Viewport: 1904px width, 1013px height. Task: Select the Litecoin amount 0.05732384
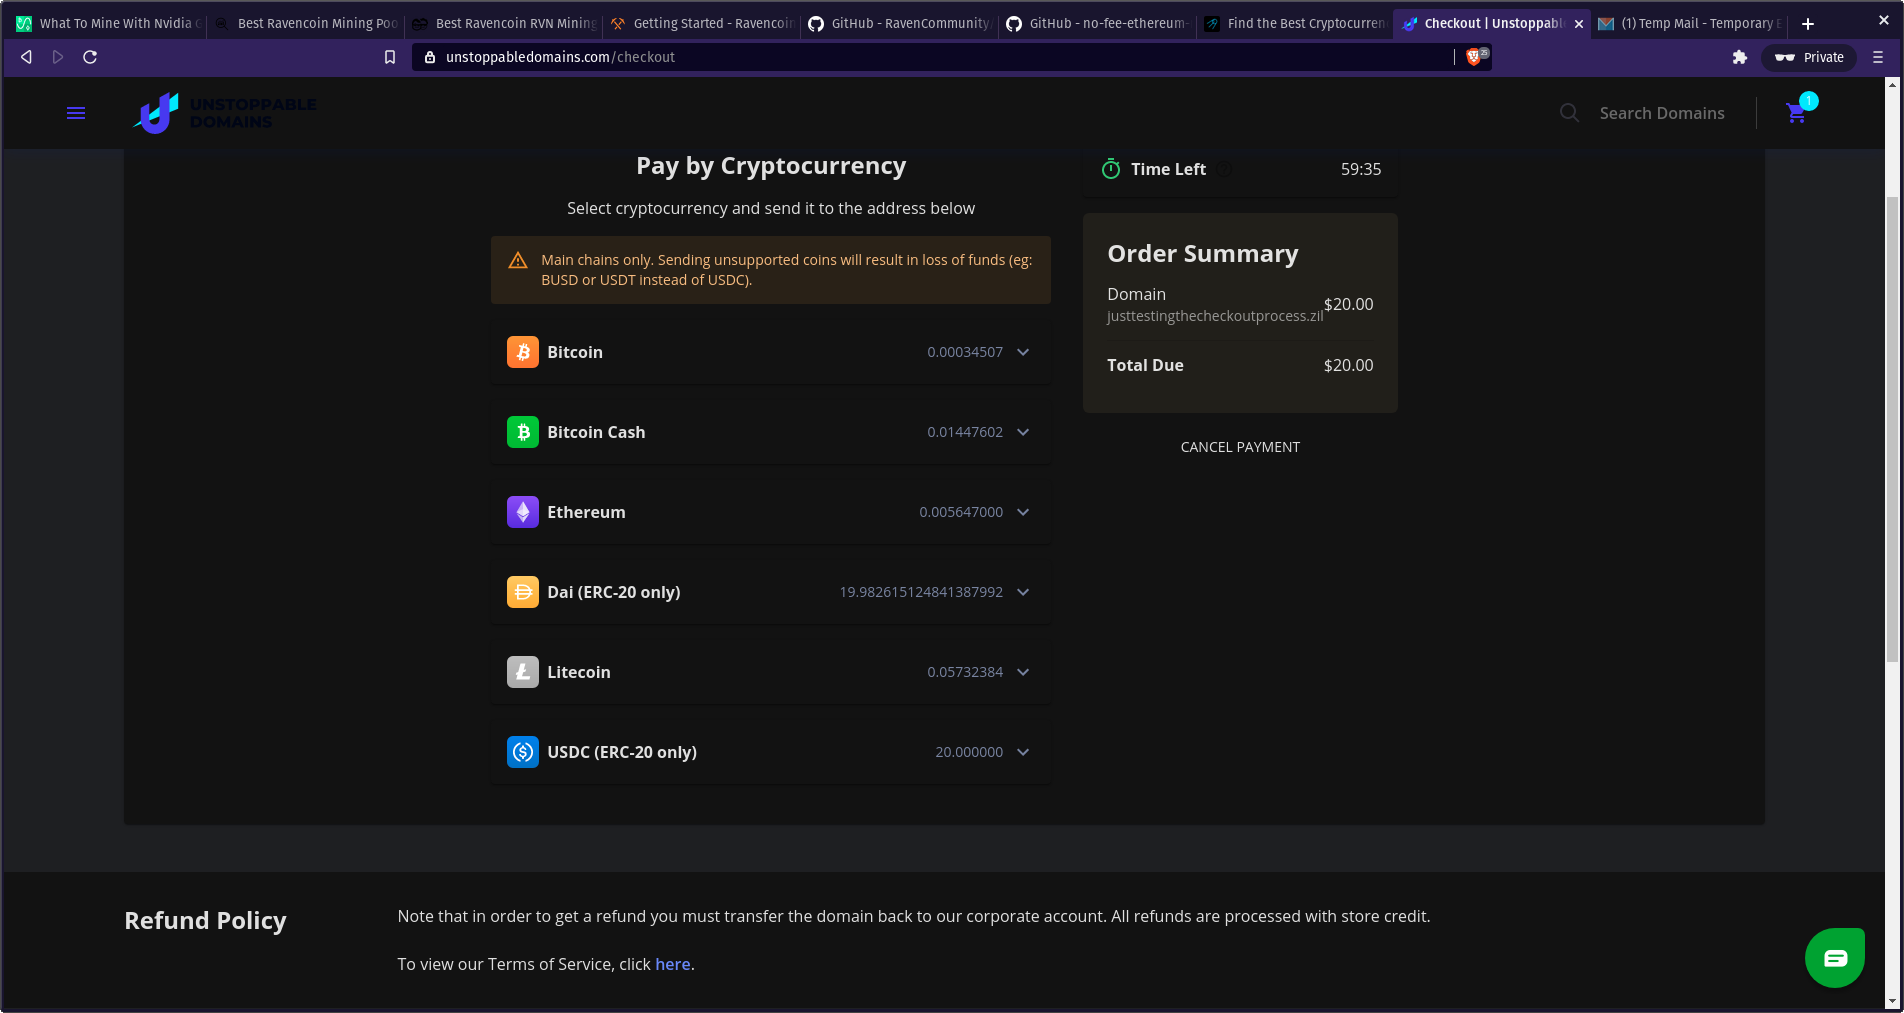965,672
